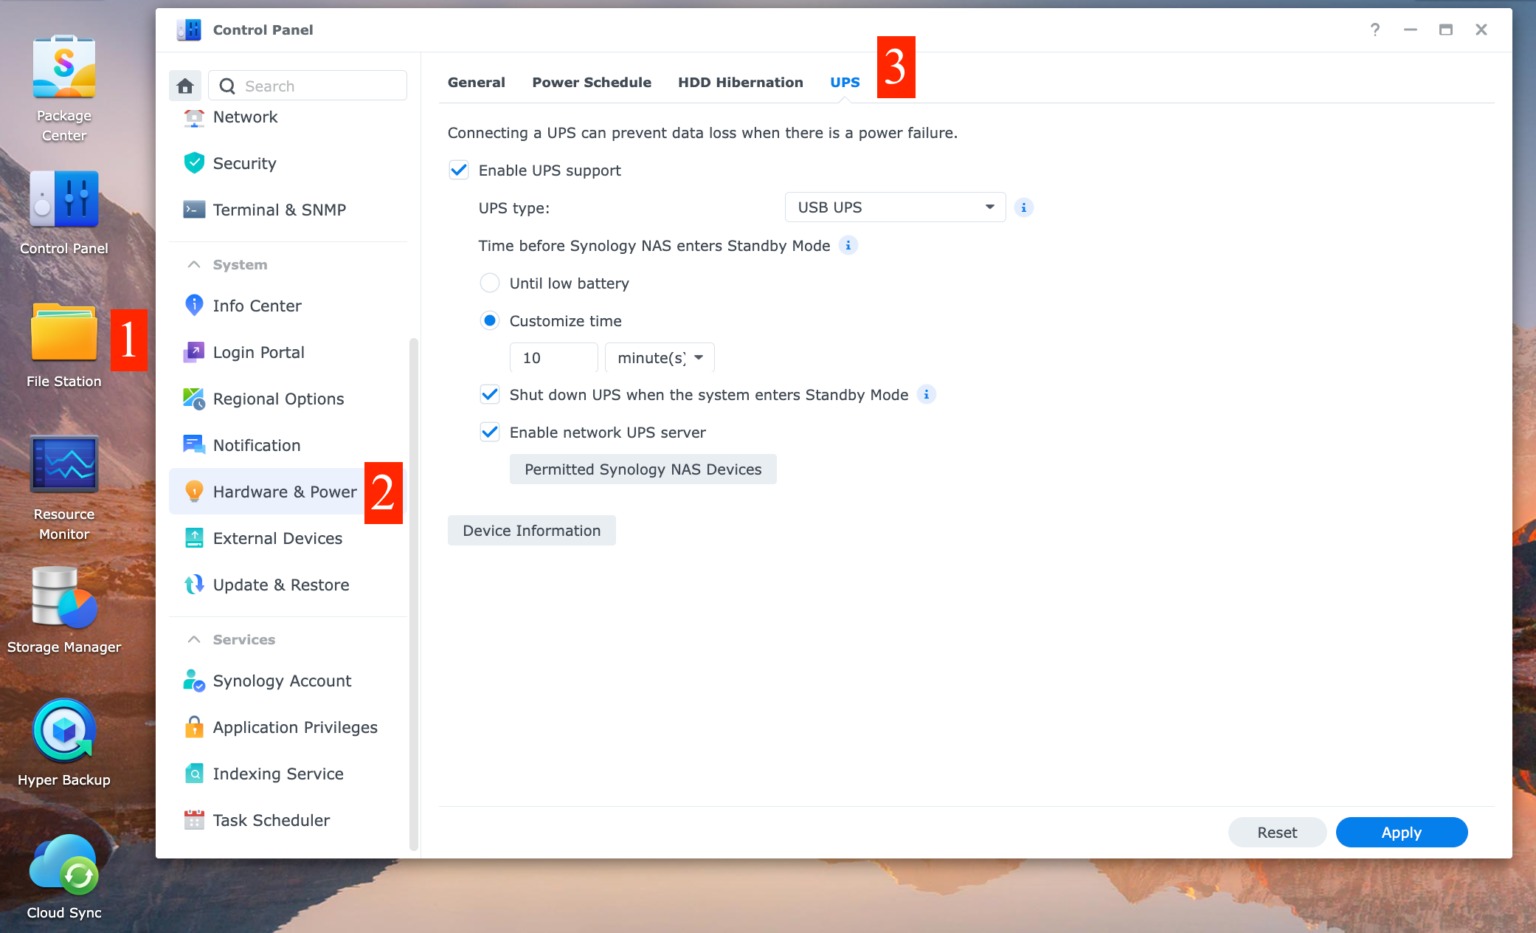Show info tooltip next to UPS type
This screenshot has width=1536, height=933.
(x=1024, y=207)
